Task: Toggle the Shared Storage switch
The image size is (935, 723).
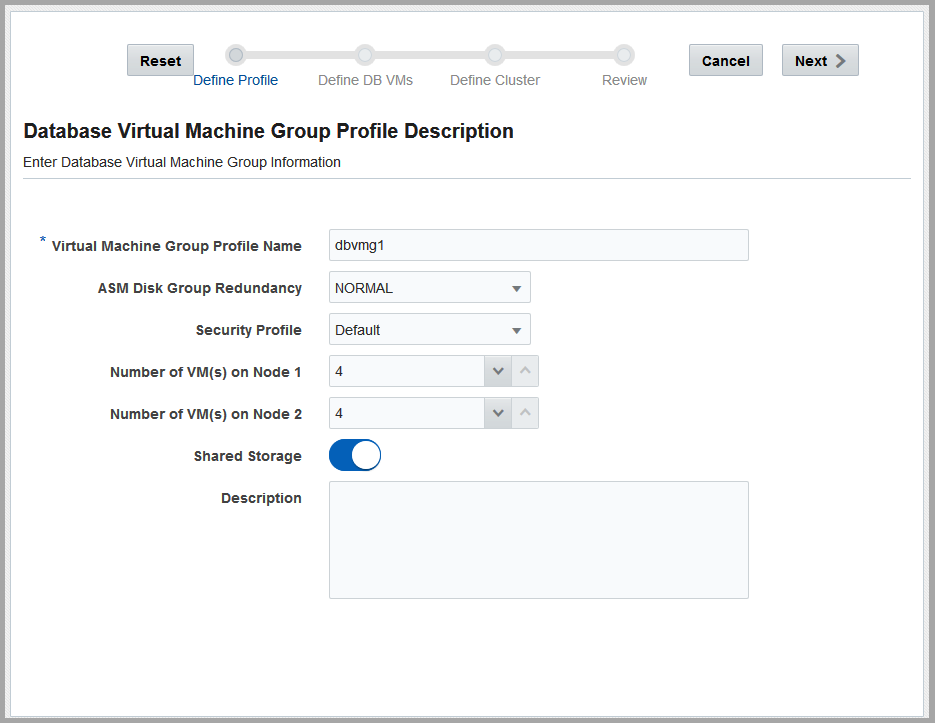Action: (355, 455)
